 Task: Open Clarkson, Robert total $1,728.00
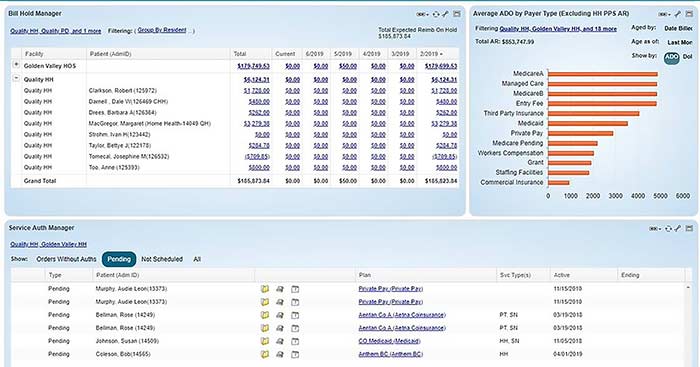tap(257, 91)
